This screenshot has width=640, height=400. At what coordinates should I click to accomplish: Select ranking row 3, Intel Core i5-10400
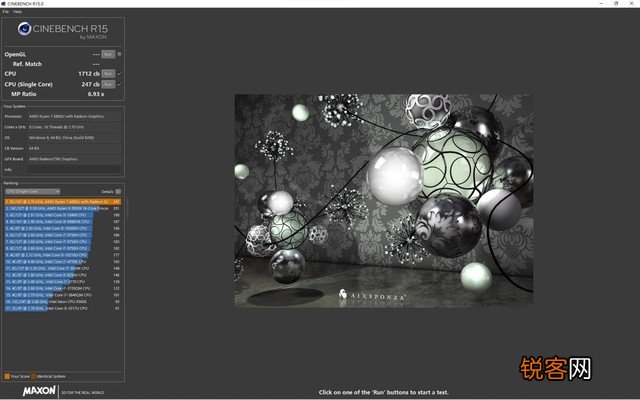pos(63,215)
